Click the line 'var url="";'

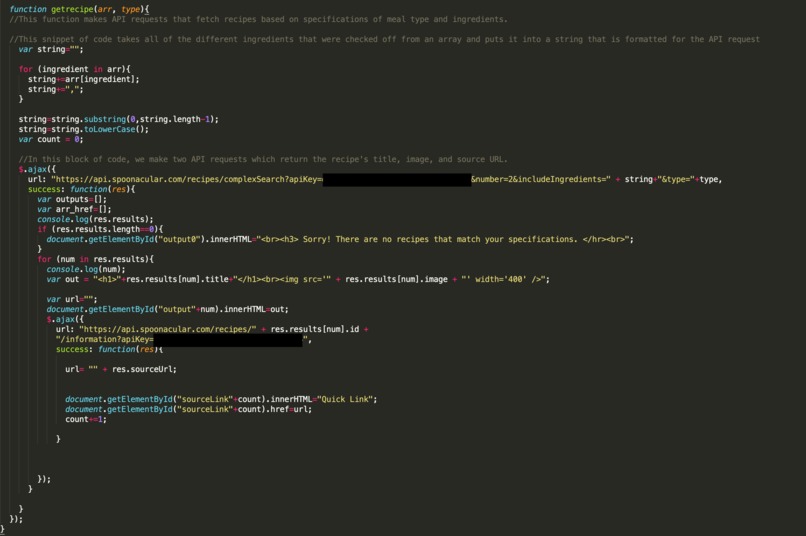click(71, 300)
